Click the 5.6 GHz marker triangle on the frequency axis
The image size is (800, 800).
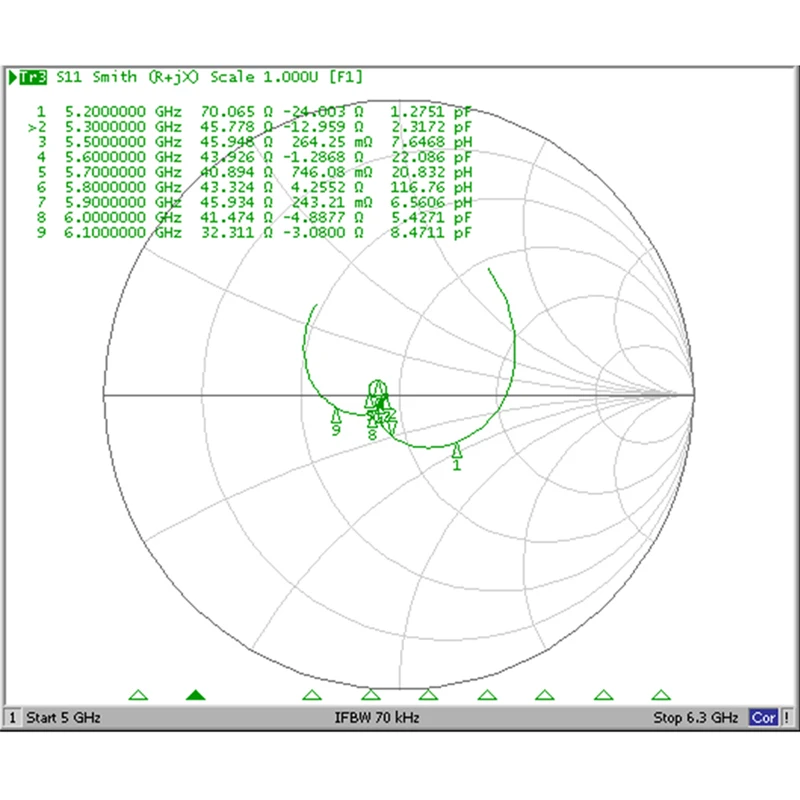point(371,695)
